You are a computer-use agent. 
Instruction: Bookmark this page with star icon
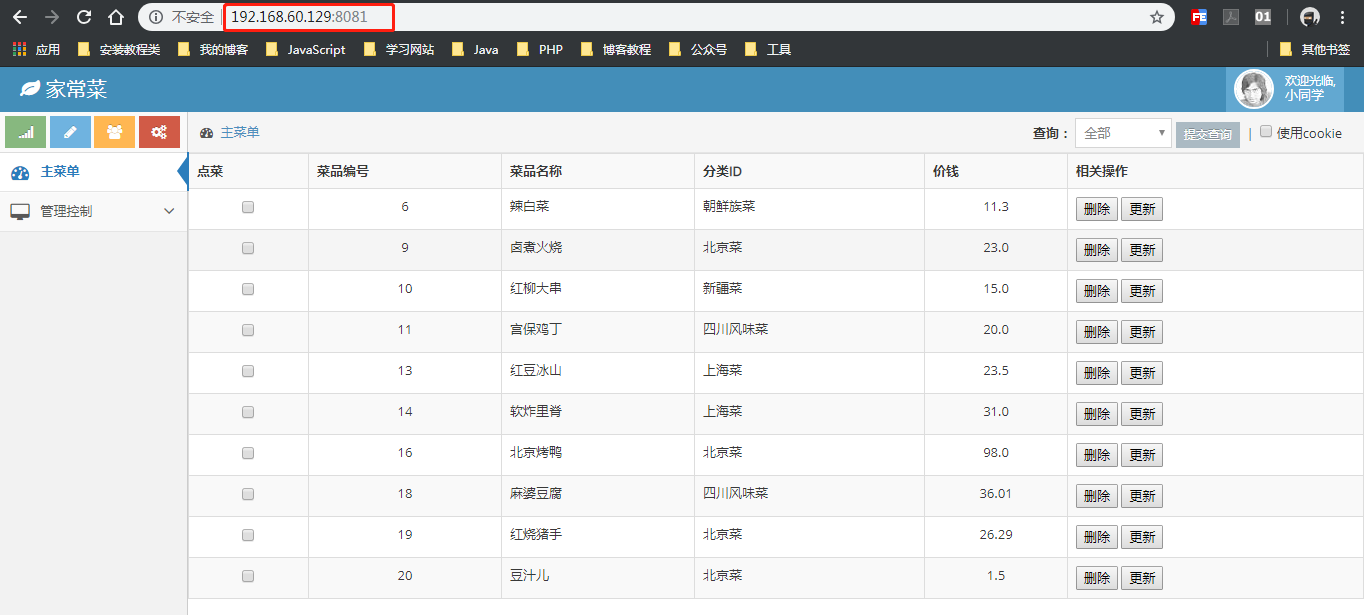1157,17
